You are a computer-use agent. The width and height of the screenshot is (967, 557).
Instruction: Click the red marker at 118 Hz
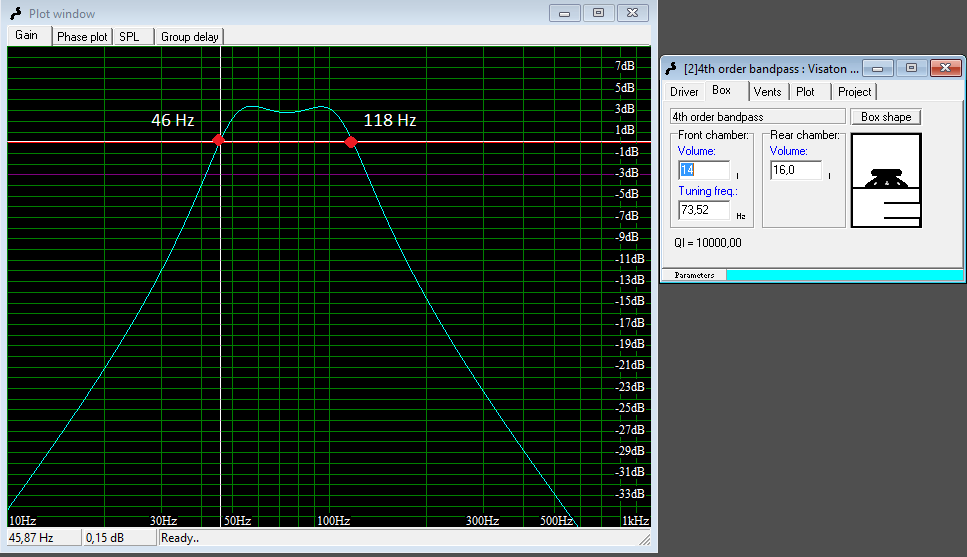[351, 142]
